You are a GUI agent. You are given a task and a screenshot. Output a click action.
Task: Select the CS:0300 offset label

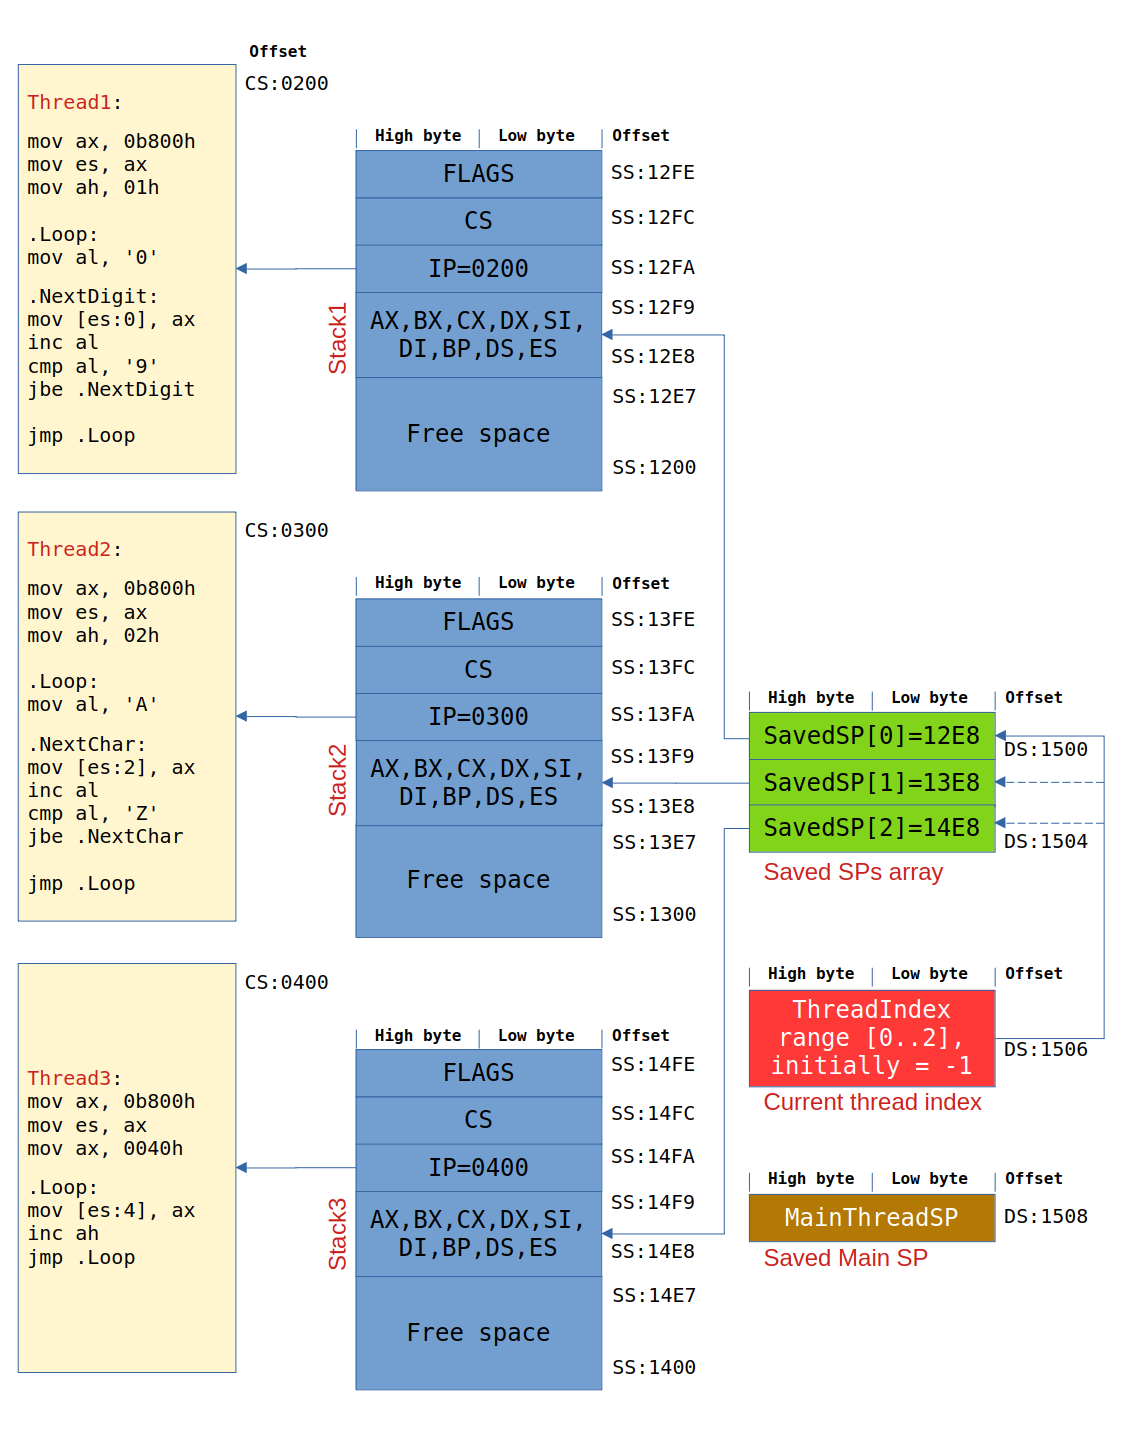coord(287,531)
